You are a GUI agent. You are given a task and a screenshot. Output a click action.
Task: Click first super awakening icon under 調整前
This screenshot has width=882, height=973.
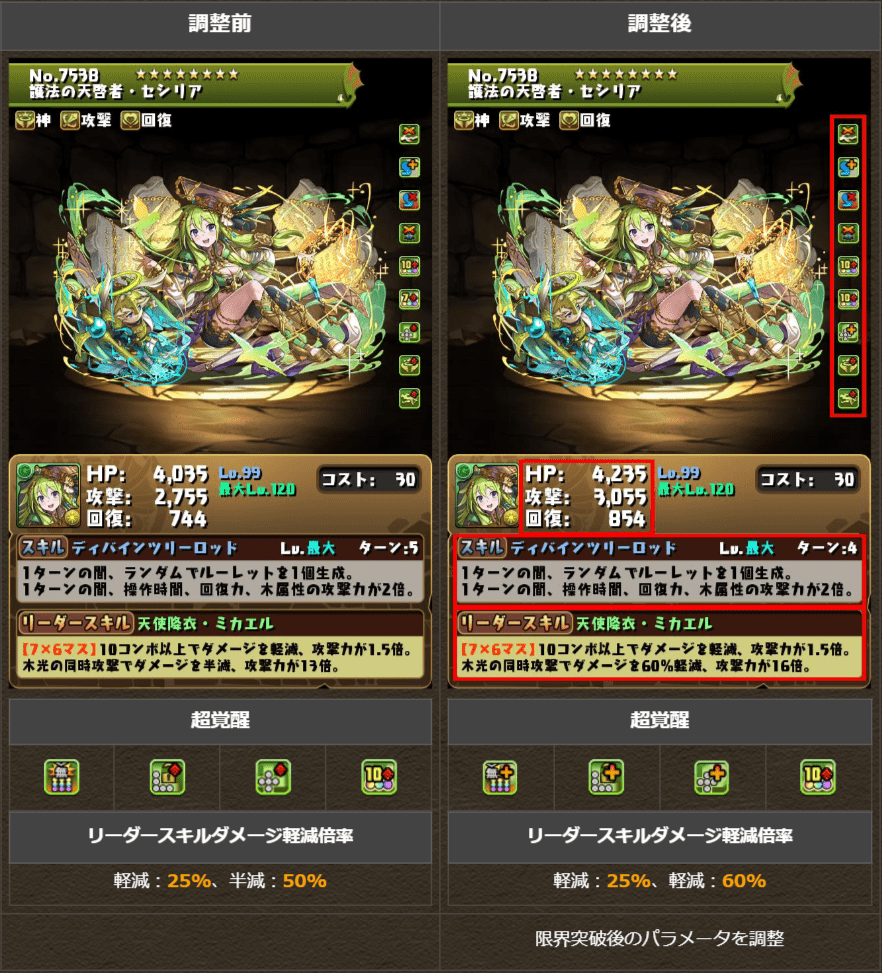61,777
